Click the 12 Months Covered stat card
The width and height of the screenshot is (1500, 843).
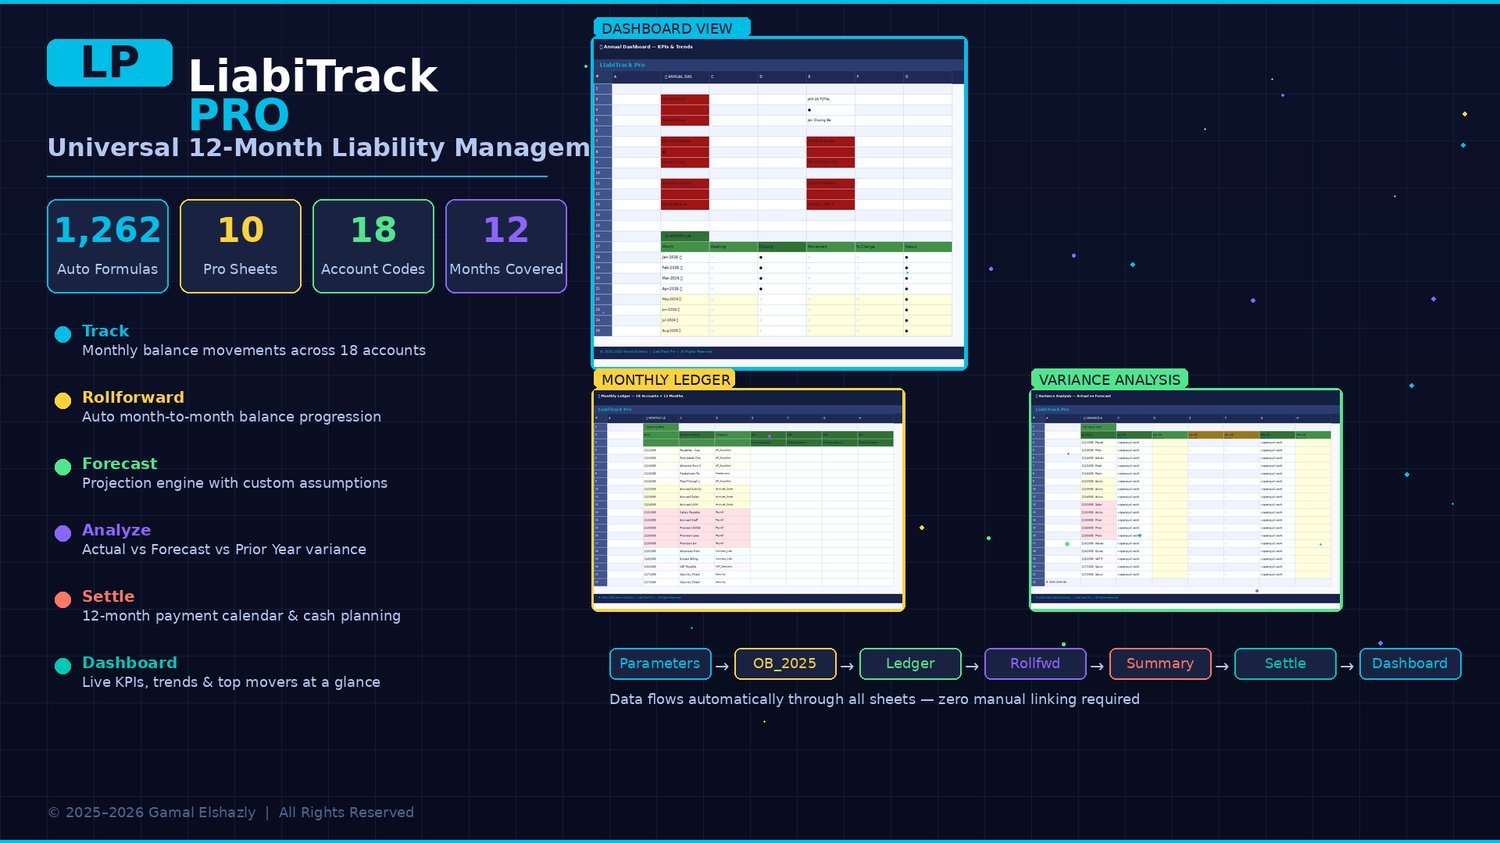(506, 246)
